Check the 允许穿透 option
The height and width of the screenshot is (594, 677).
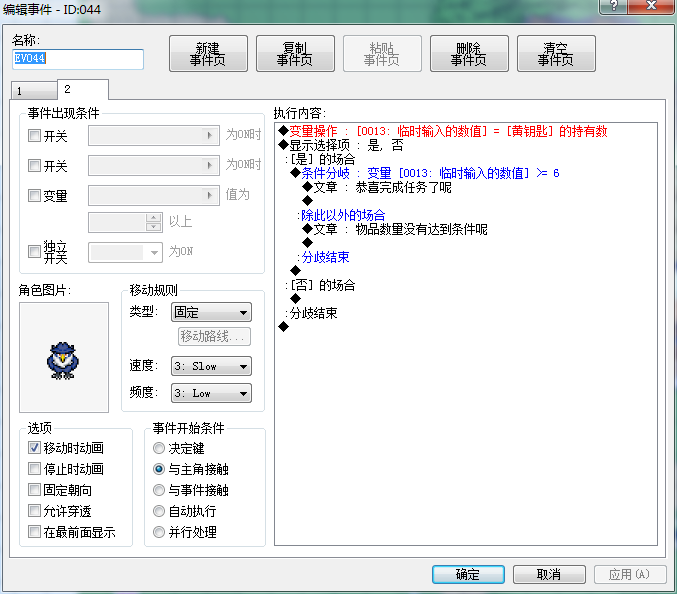point(34,511)
